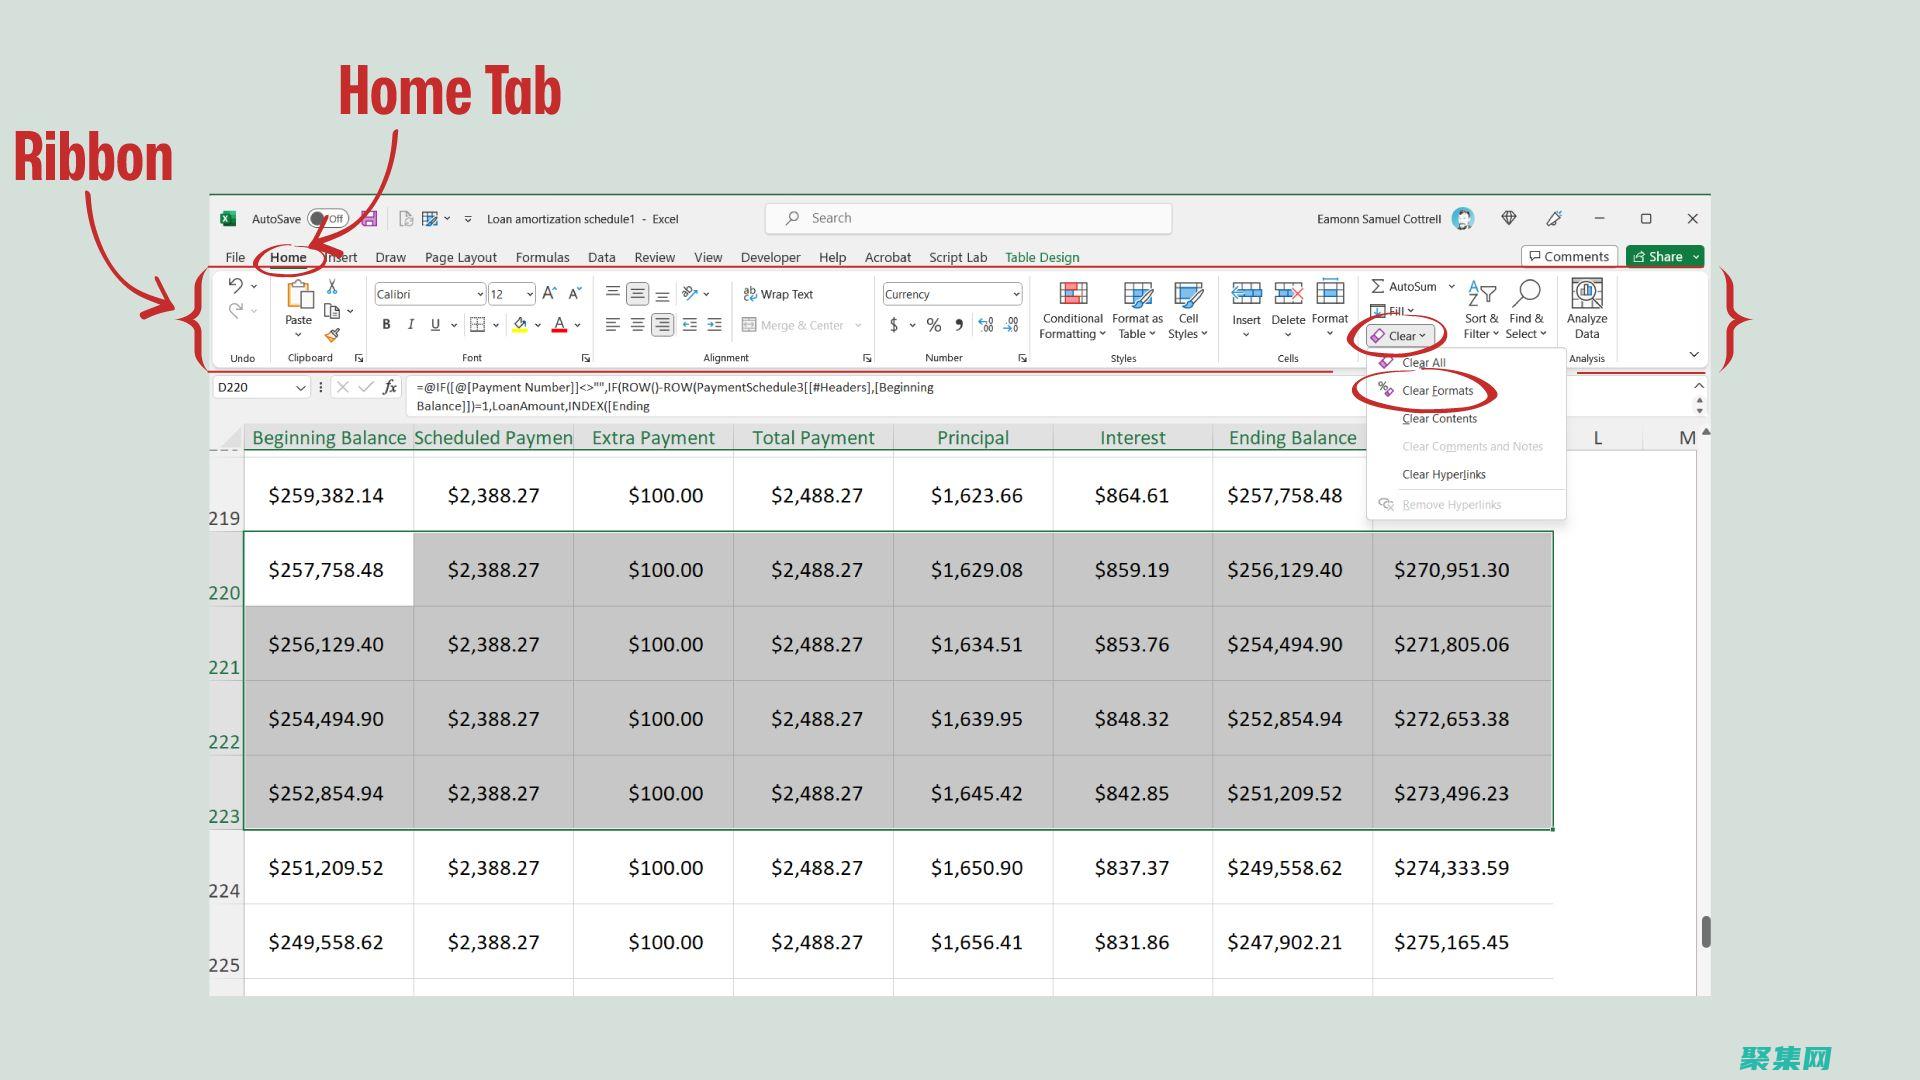Click the Percent Style icon
1920x1080 pixels.
point(933,325)
